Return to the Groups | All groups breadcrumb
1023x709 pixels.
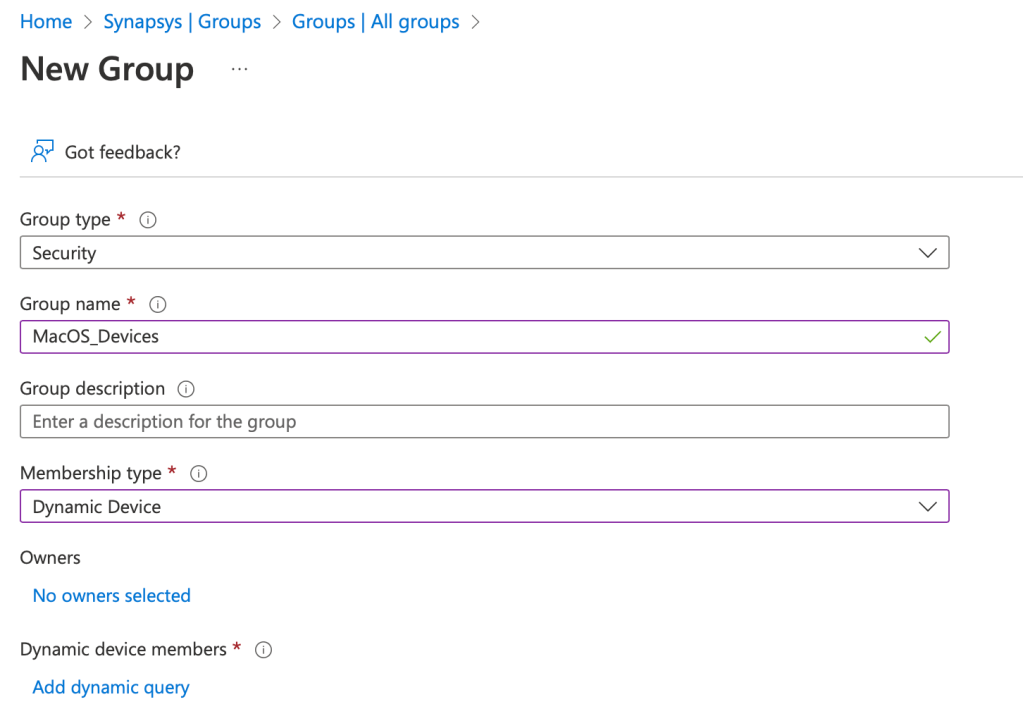[375, 21]
